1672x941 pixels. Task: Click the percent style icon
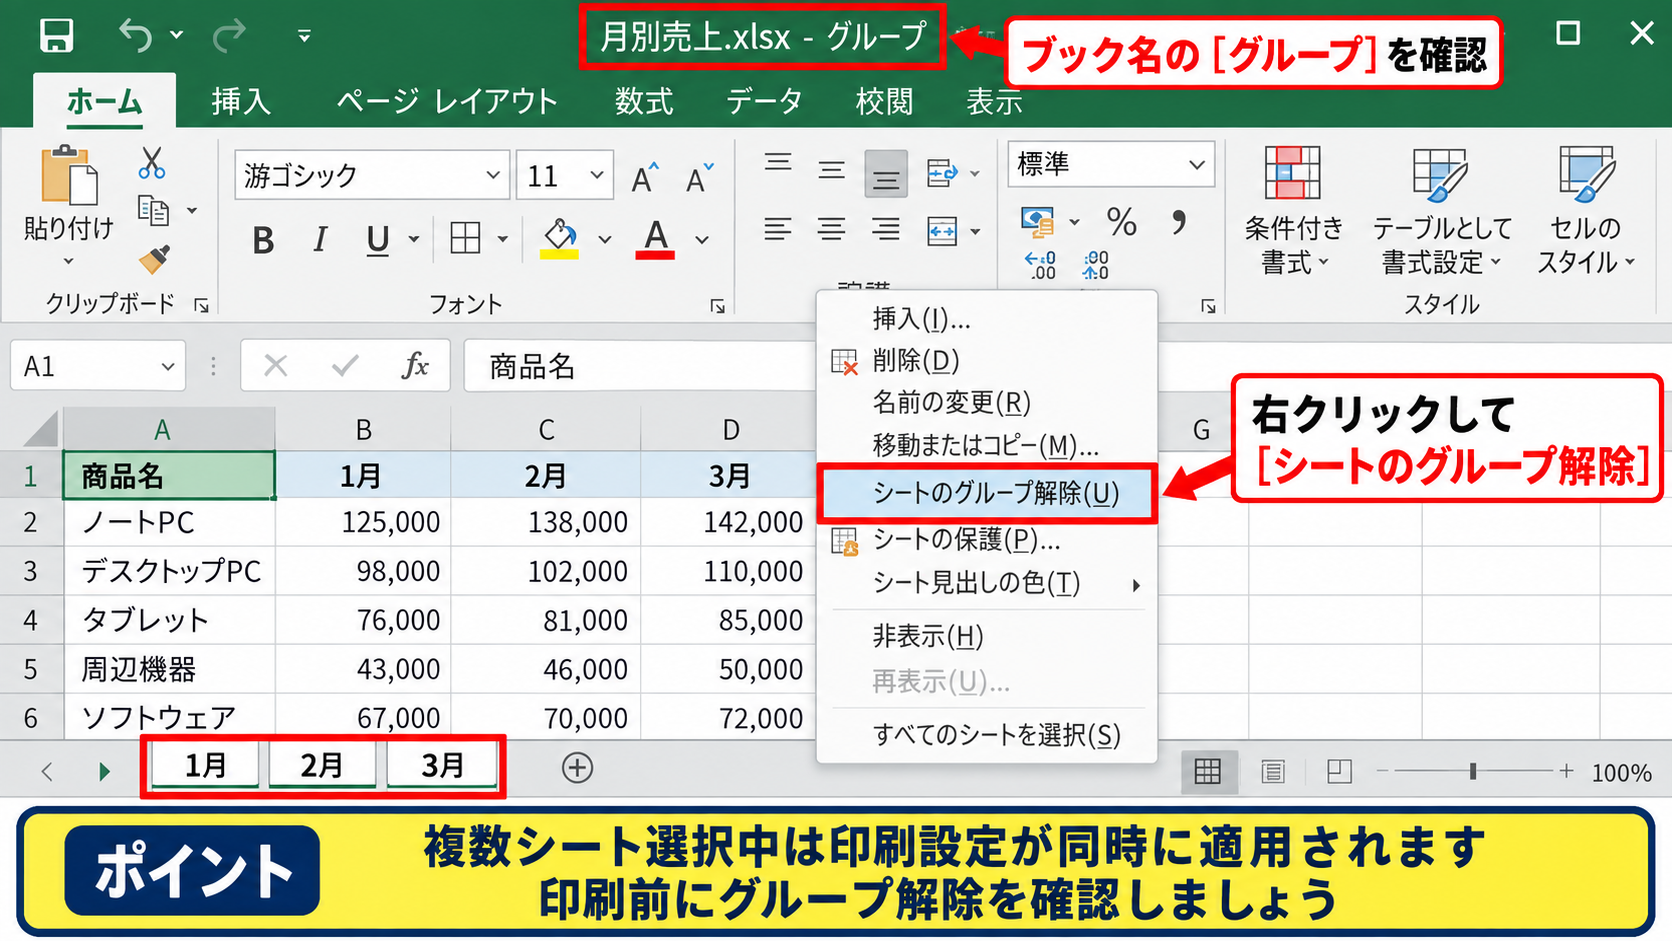coord(1121,221)
